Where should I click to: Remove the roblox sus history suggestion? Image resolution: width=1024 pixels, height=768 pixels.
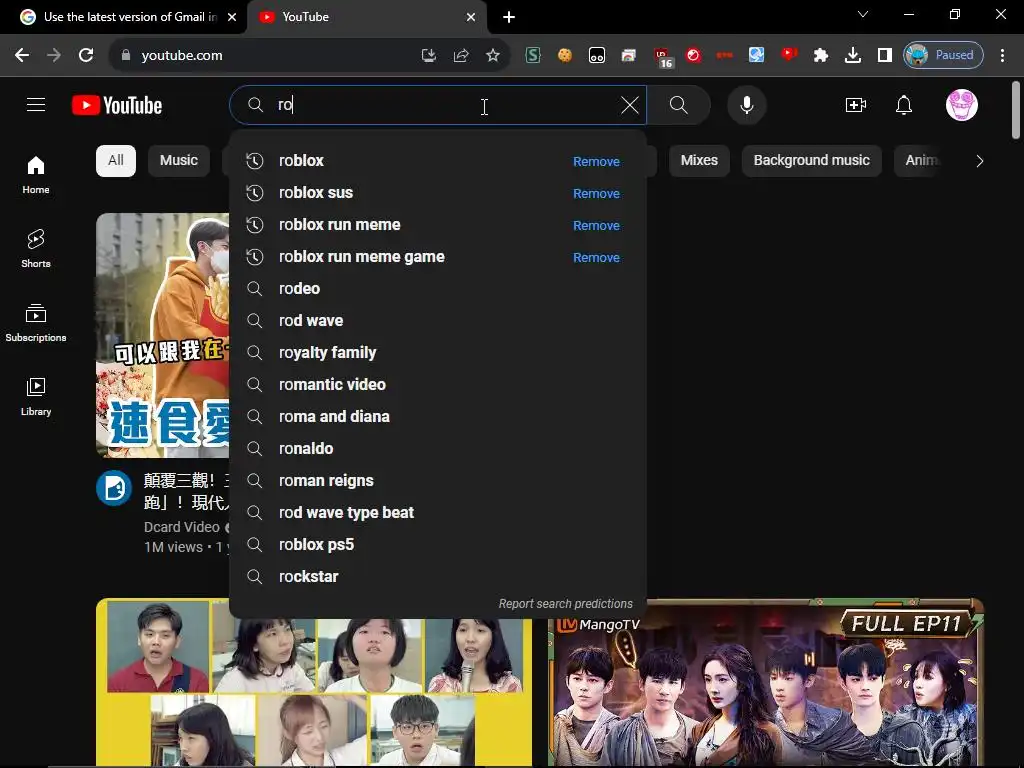[x=596, y=193]
